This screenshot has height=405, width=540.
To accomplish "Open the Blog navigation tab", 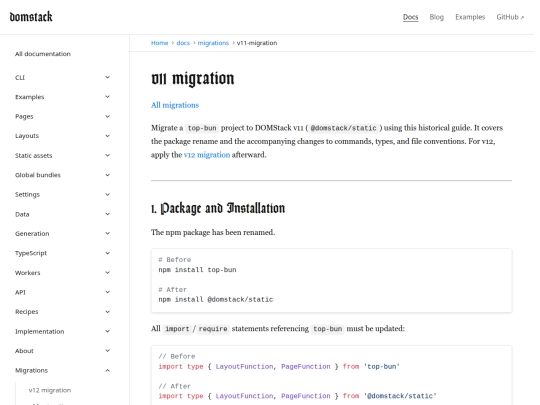I will tap(437, 17).
